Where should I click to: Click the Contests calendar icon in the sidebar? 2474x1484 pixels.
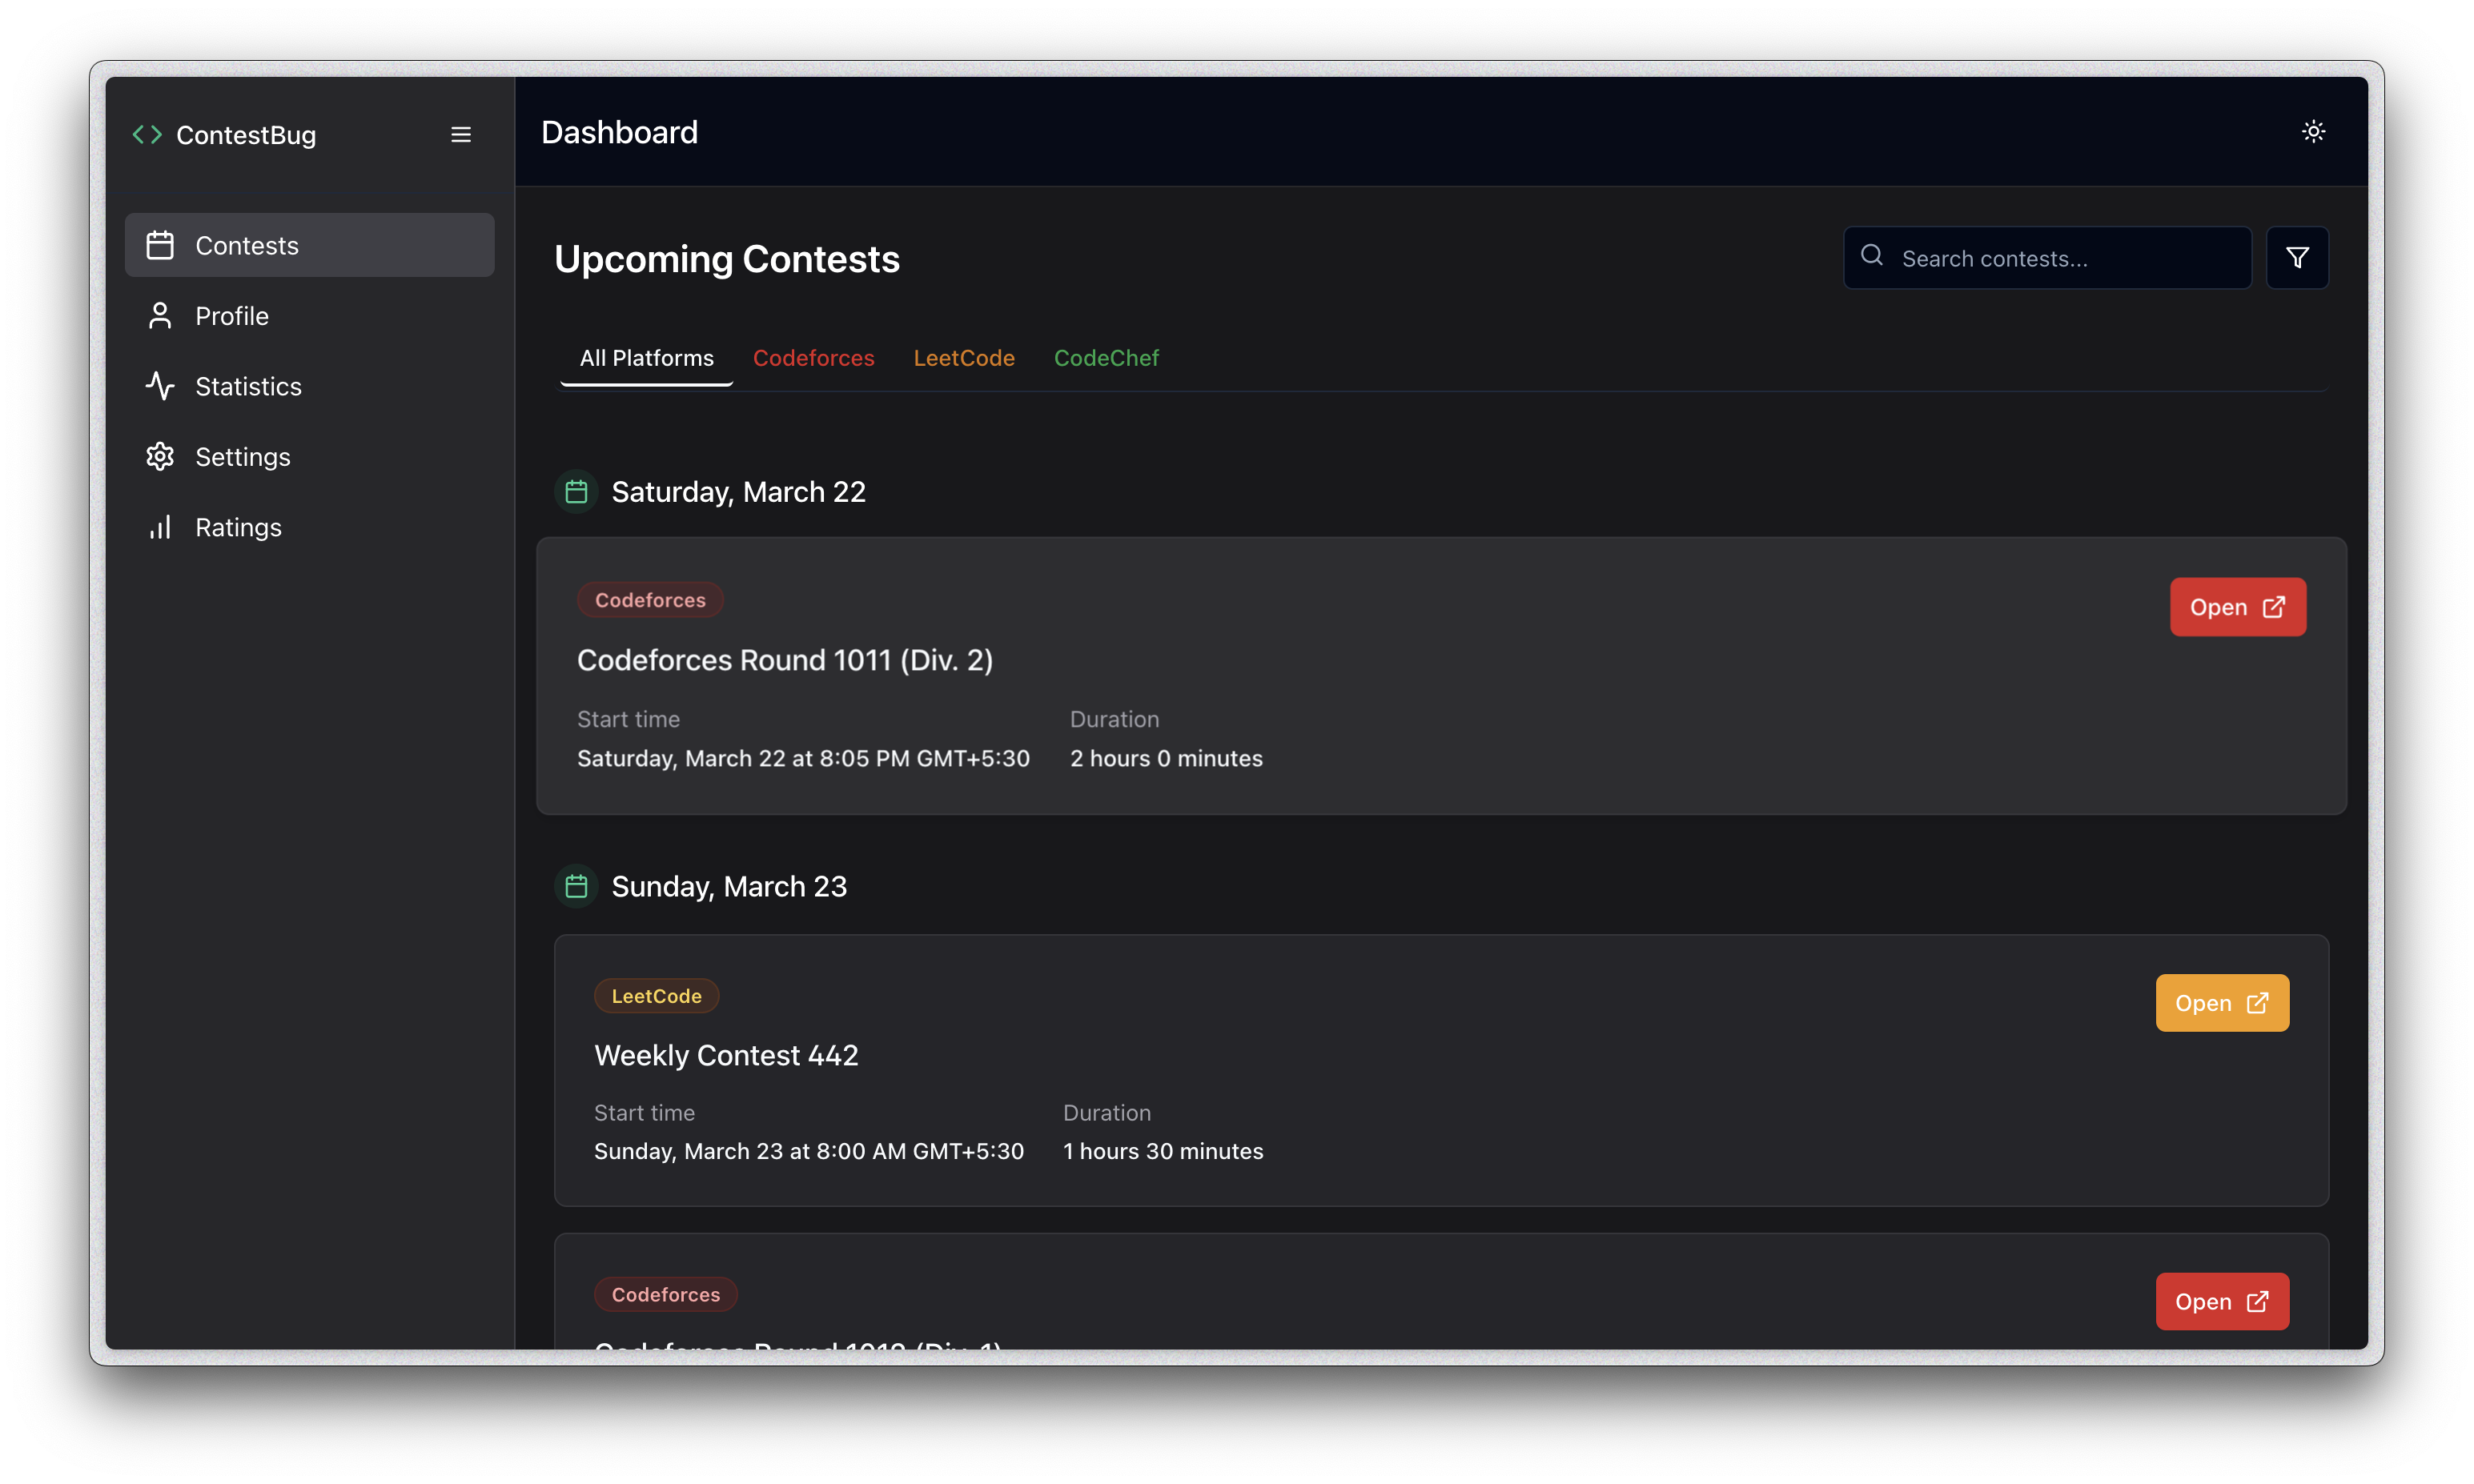160,245
